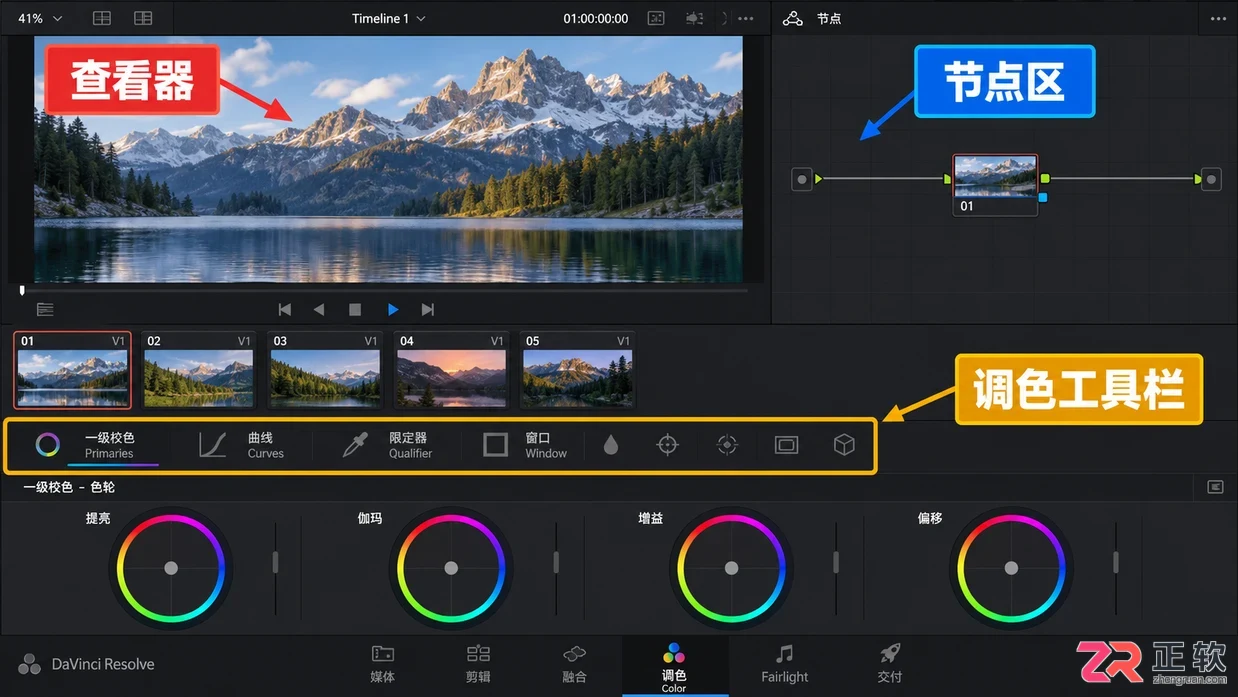Switch to the 媒体 (Media) page

point(382,664)
